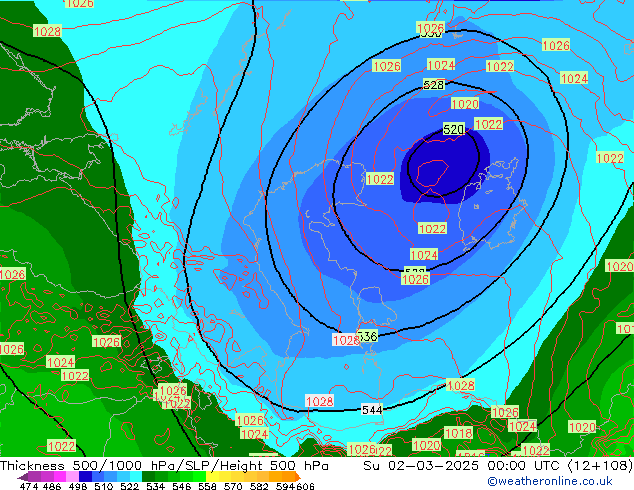Image resolution: width=634 pixels, height=490 pixels.
Task: Click the date 'Su 02-03-2025 00:00 UTC (12+108)'
Action: 498,466
